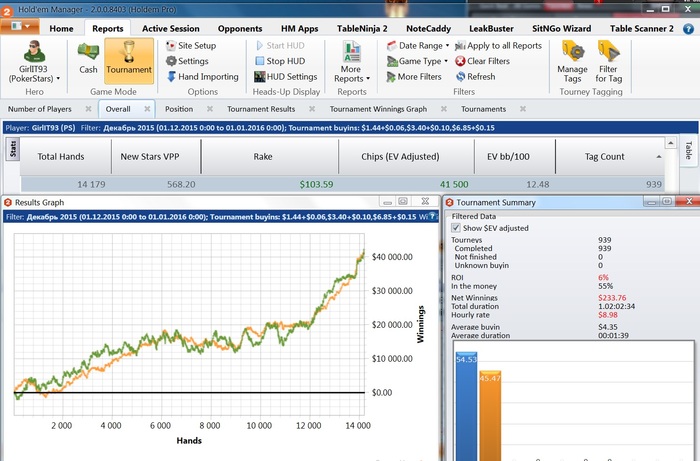Expand More Reports dropdown arrow
The image size is (700, 461).
pyautogui.click(x=368, y=79)
